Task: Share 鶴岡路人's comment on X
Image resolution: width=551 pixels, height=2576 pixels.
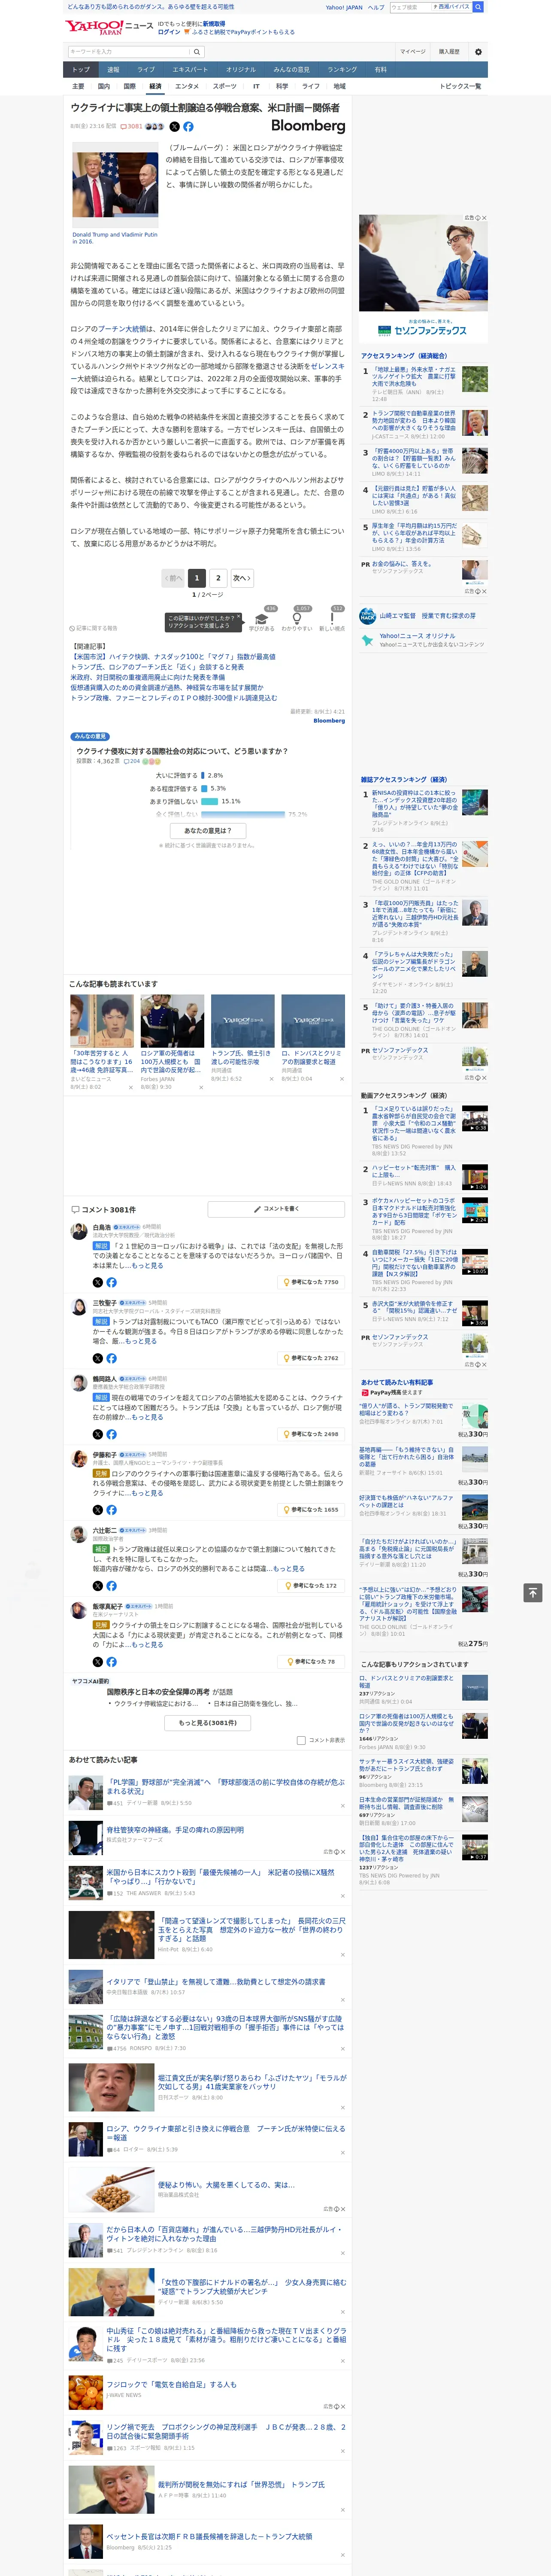Action: (97, 1434)
